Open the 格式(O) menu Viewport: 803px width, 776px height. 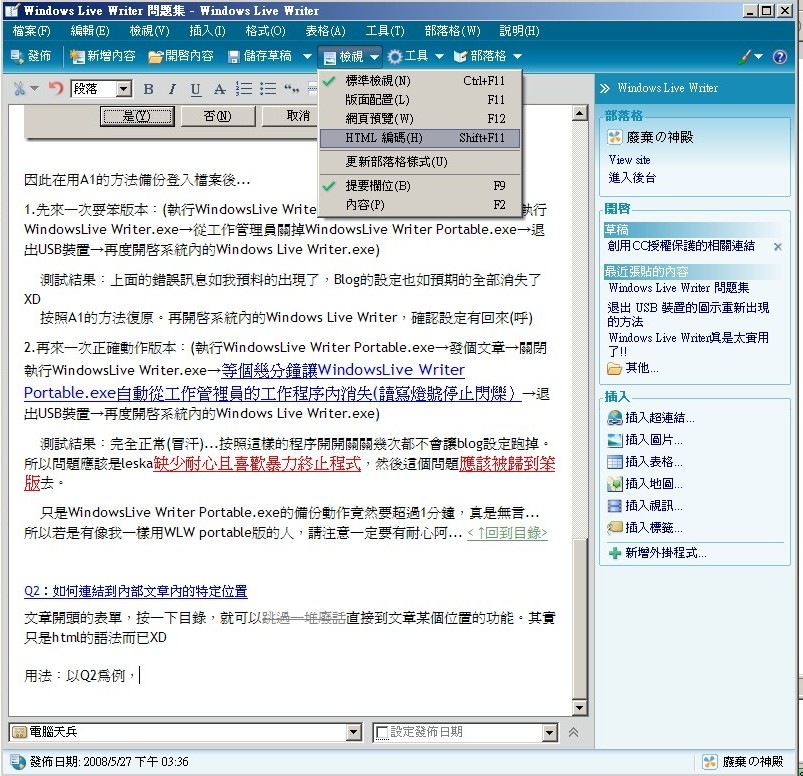point(265,31)
